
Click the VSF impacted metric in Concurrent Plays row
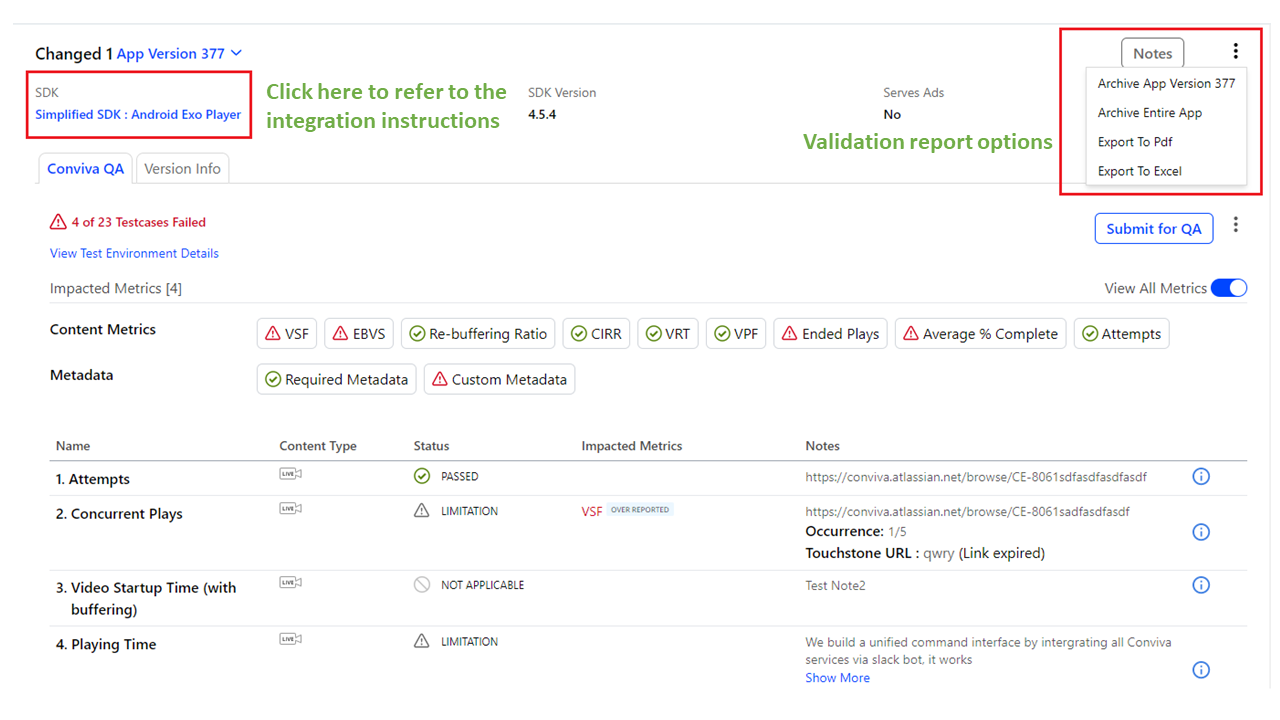click(x=592, y=511)
